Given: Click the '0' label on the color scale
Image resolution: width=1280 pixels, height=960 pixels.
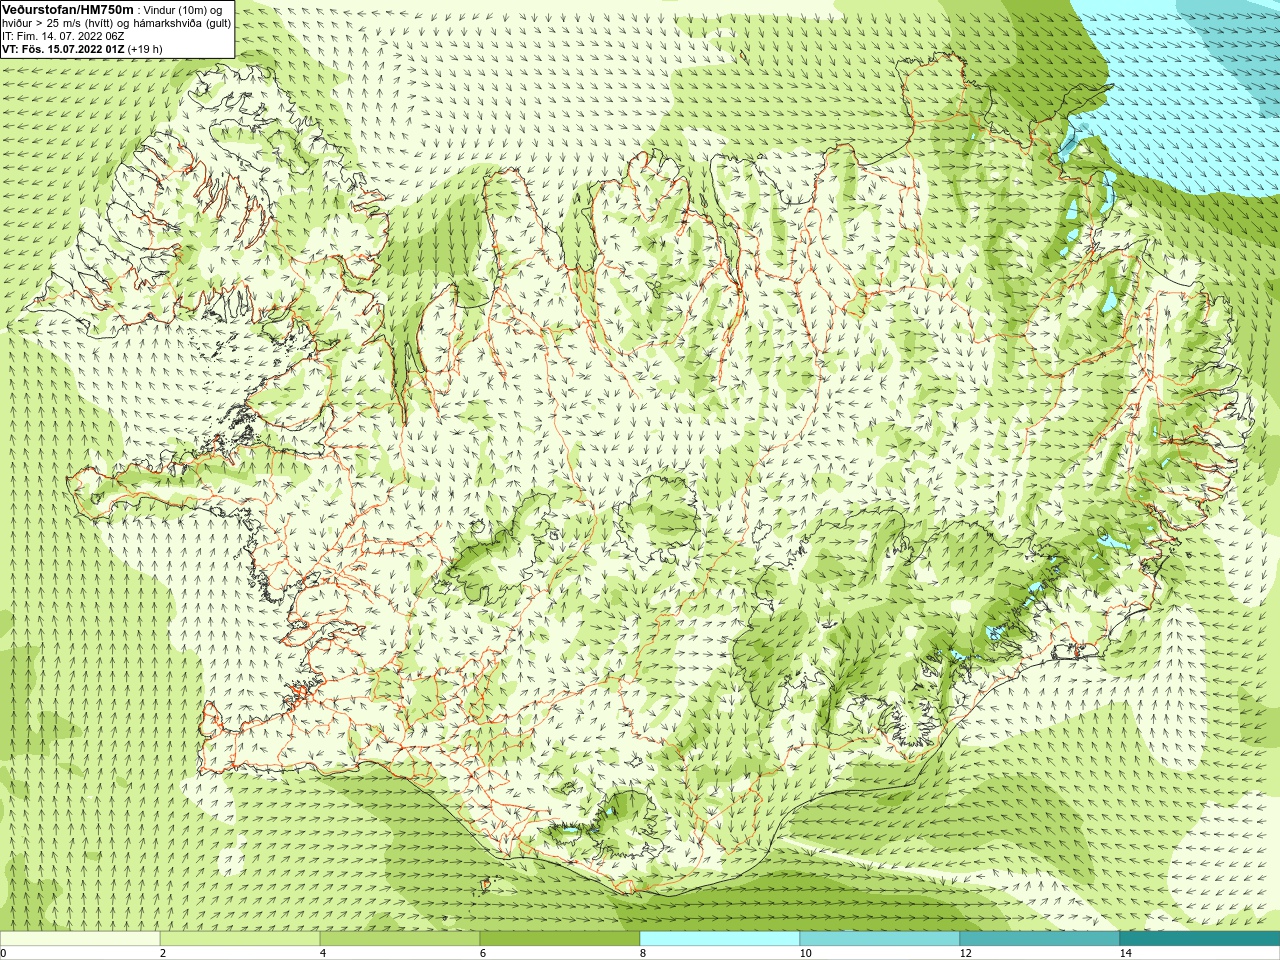Looking at the screenshot, I should 4,953.
